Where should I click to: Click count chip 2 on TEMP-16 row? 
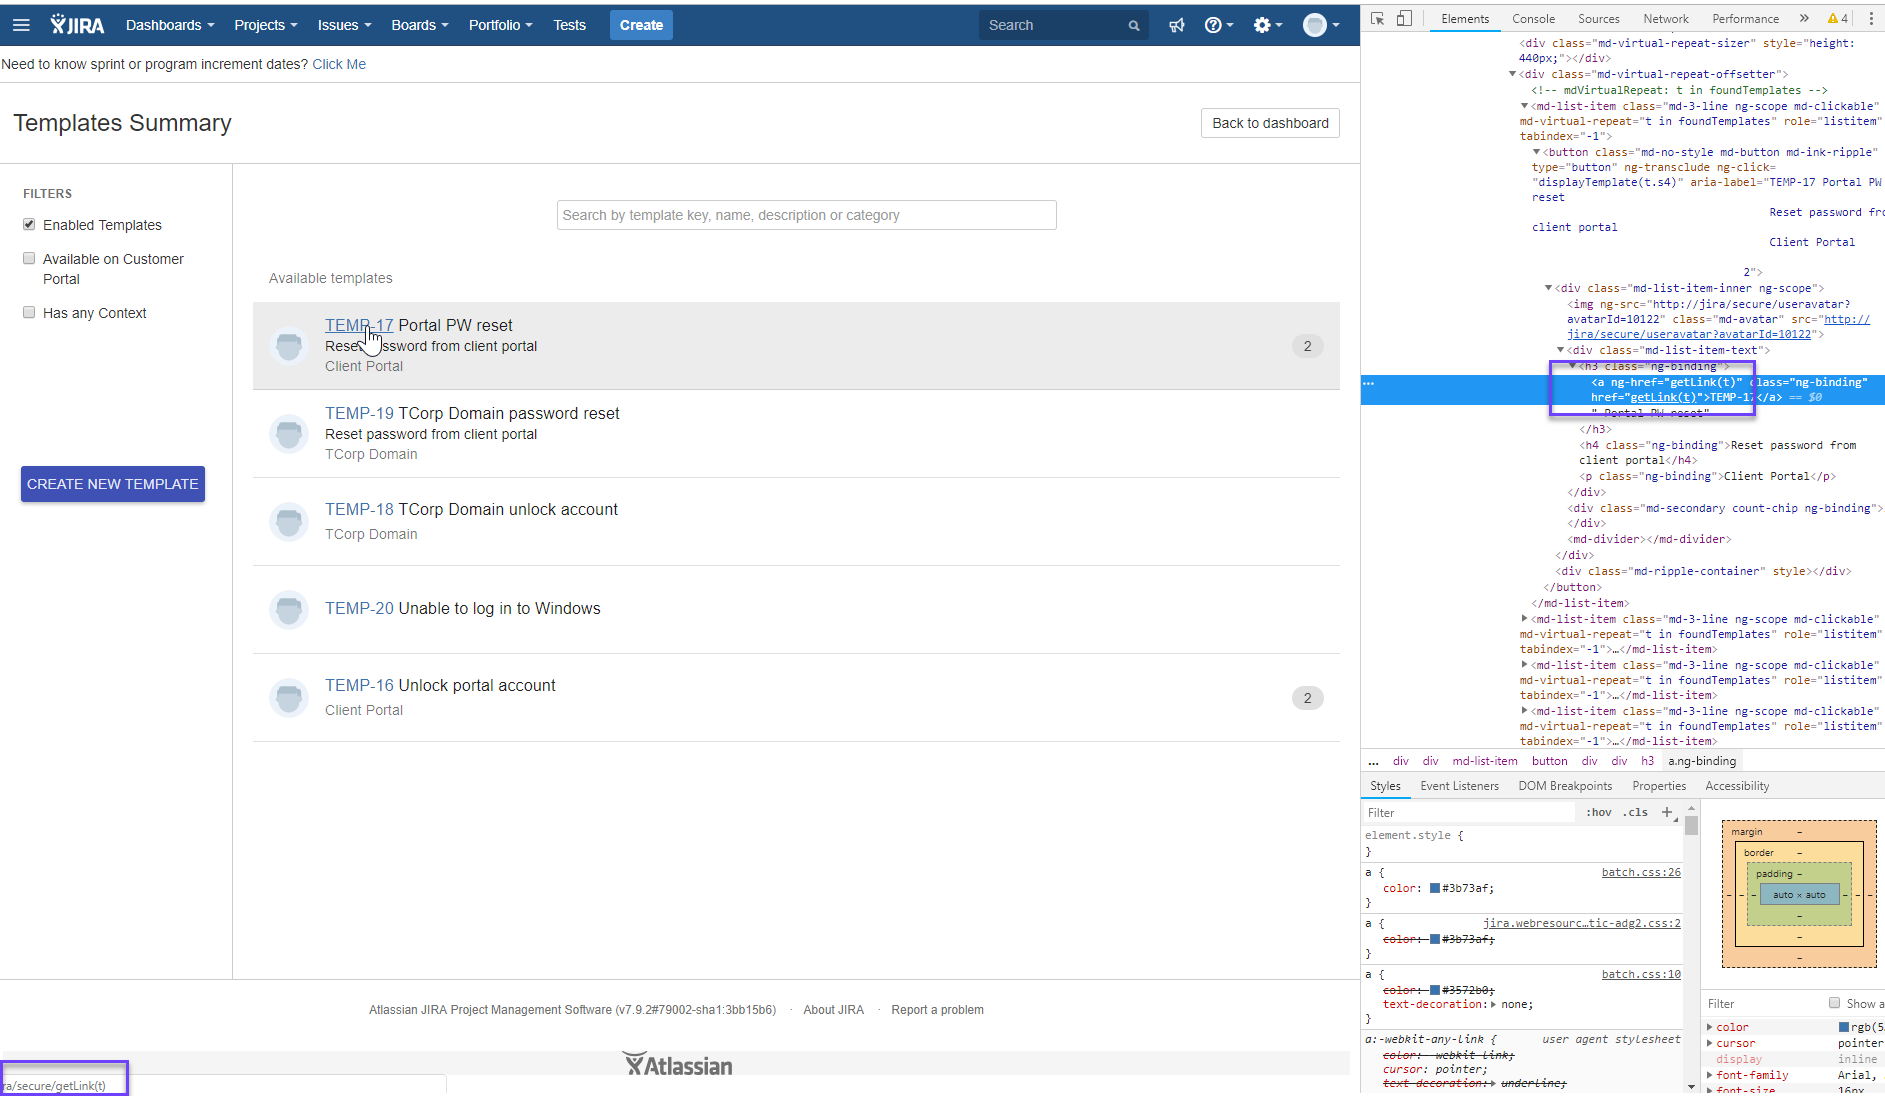click(x=1307, y=698)
